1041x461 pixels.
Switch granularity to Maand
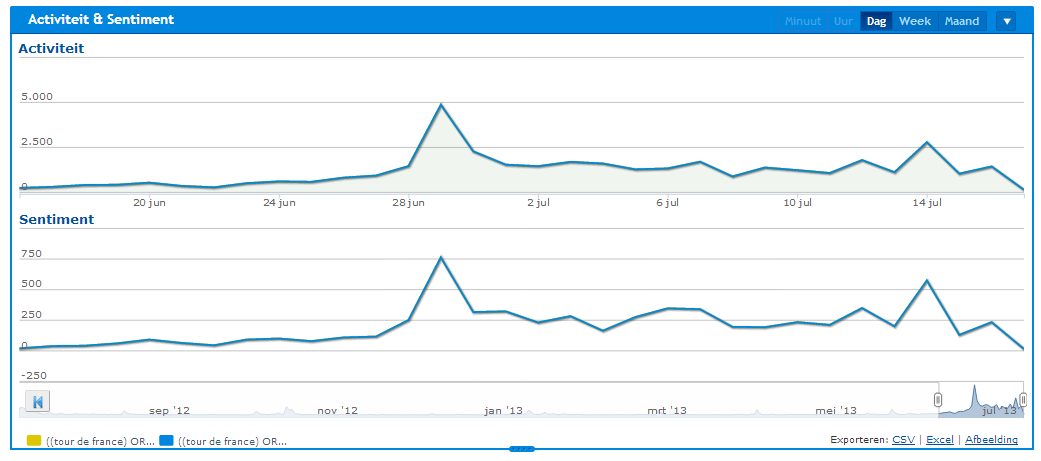[961, 21]
